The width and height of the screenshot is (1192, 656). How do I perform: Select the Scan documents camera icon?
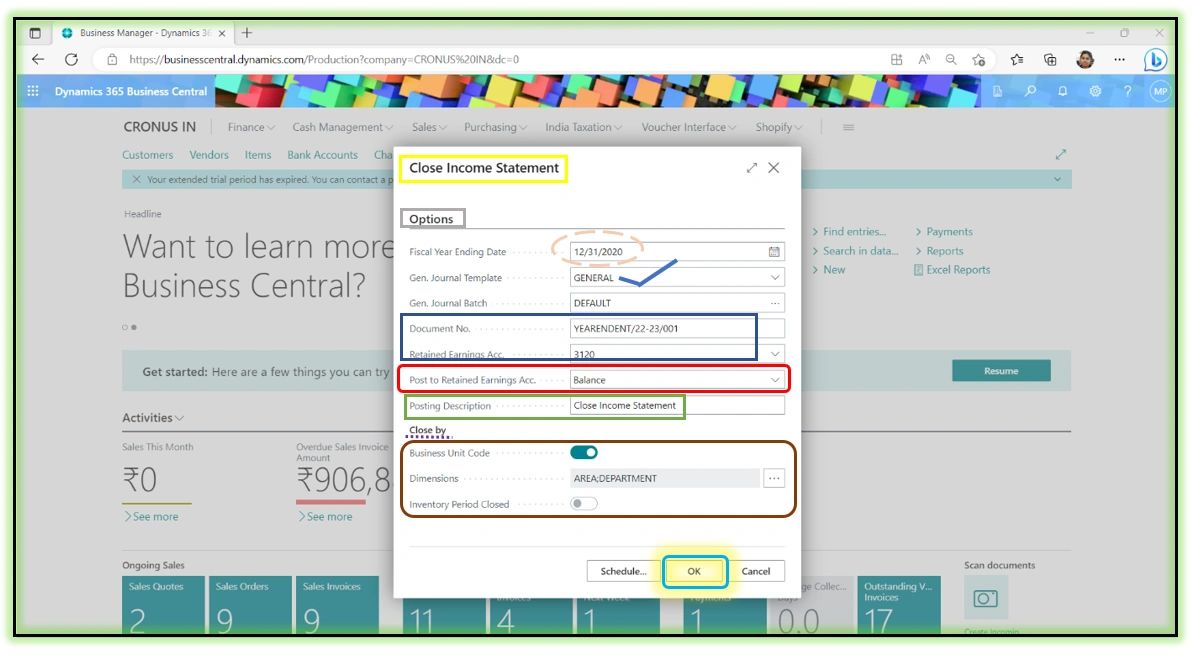pyautogui.click(x=986, y=596)
